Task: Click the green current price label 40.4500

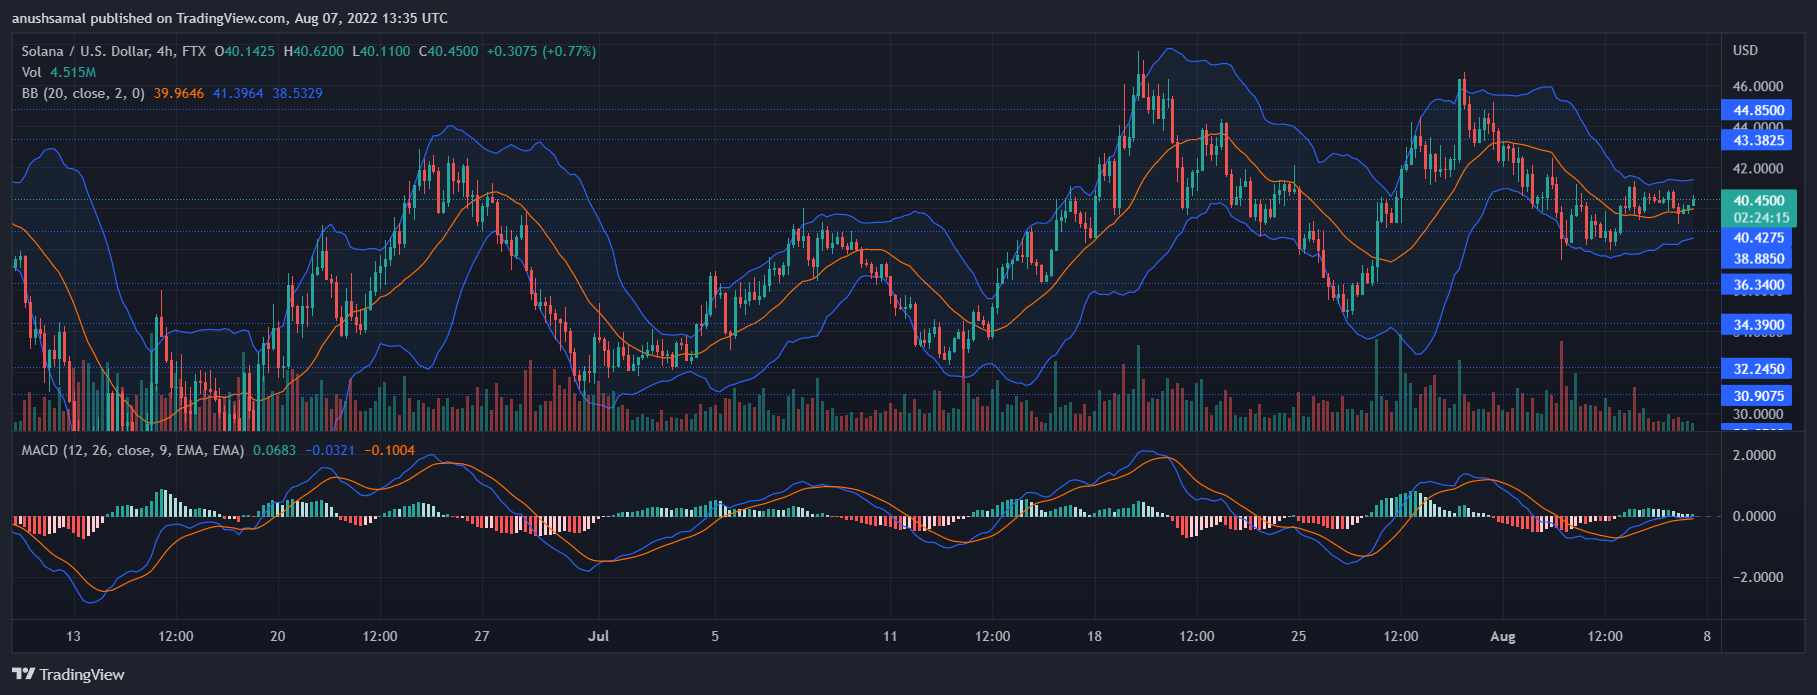Action: (1758, 200)
